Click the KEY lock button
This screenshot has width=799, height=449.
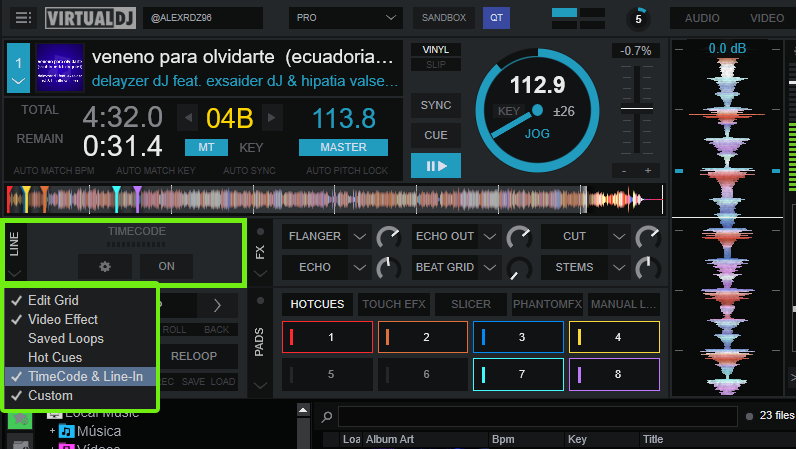tap(251, 147)
